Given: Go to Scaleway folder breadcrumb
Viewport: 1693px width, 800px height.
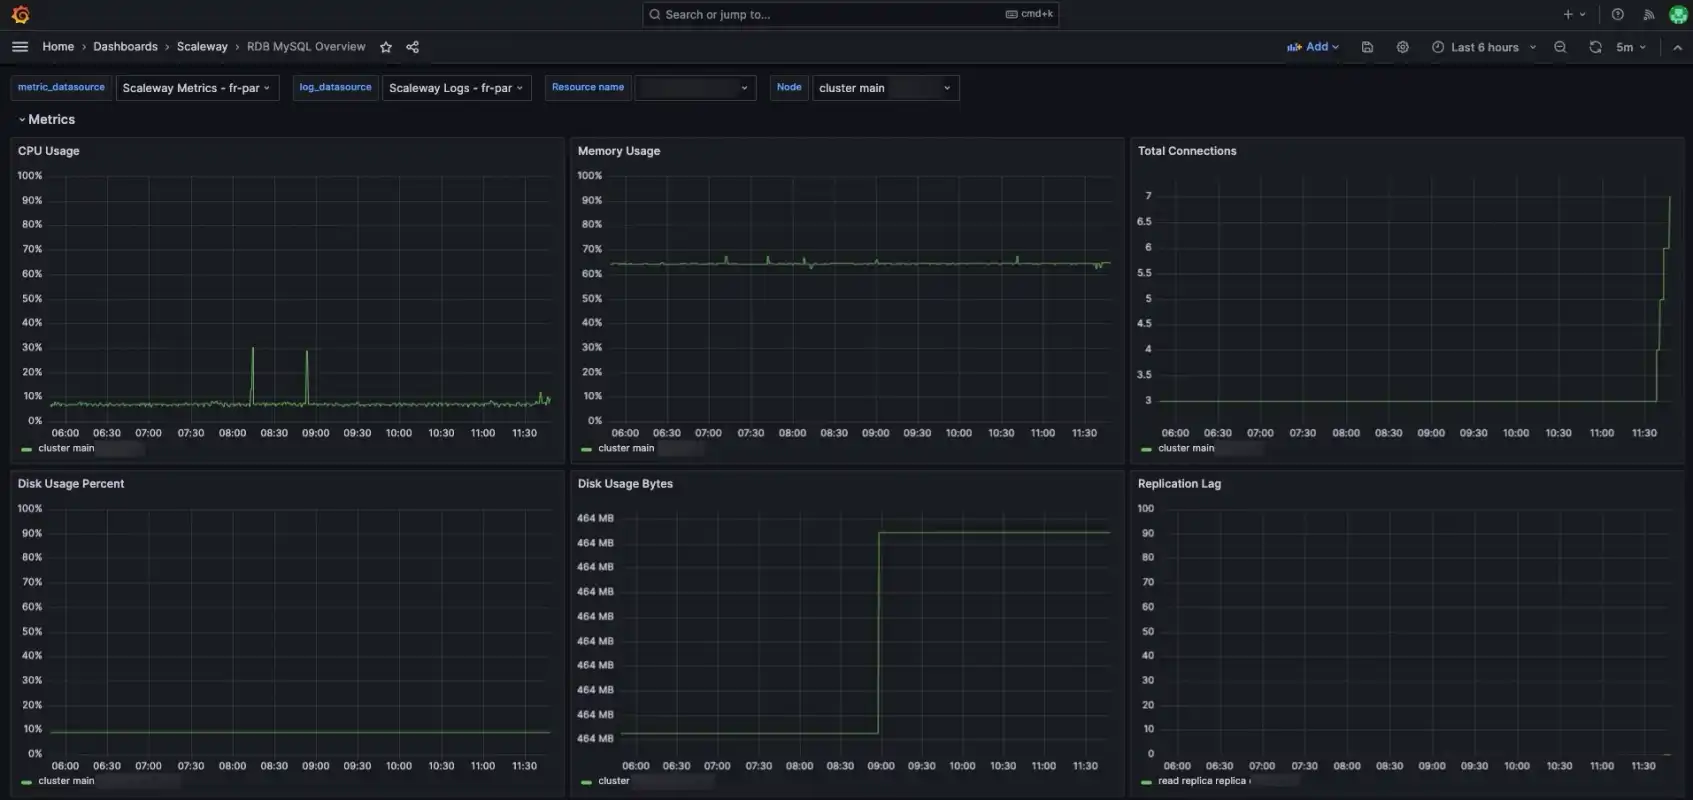Looking at the screenshot, I should click(202, 47).
